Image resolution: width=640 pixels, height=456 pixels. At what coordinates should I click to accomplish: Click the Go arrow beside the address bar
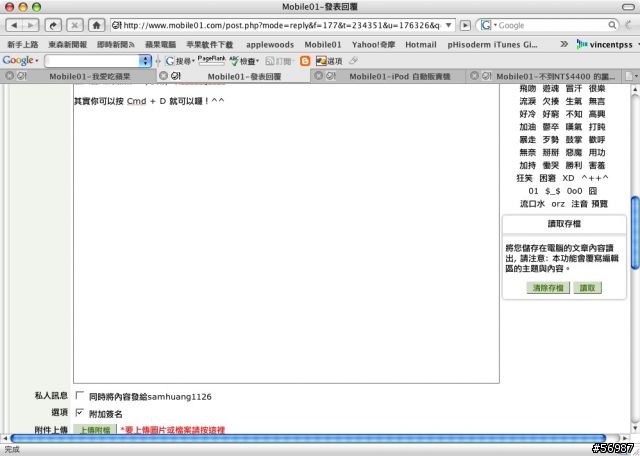(465, 25)
